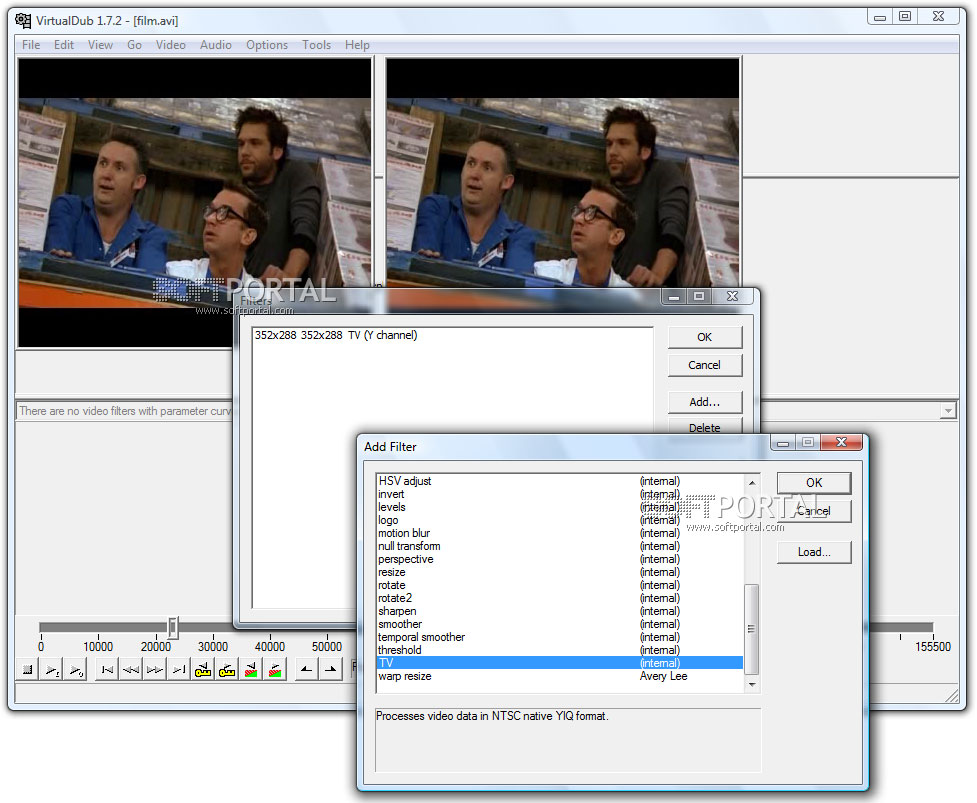Select the temporal smoother filter

pyautogui.click(x=560, y=637)
